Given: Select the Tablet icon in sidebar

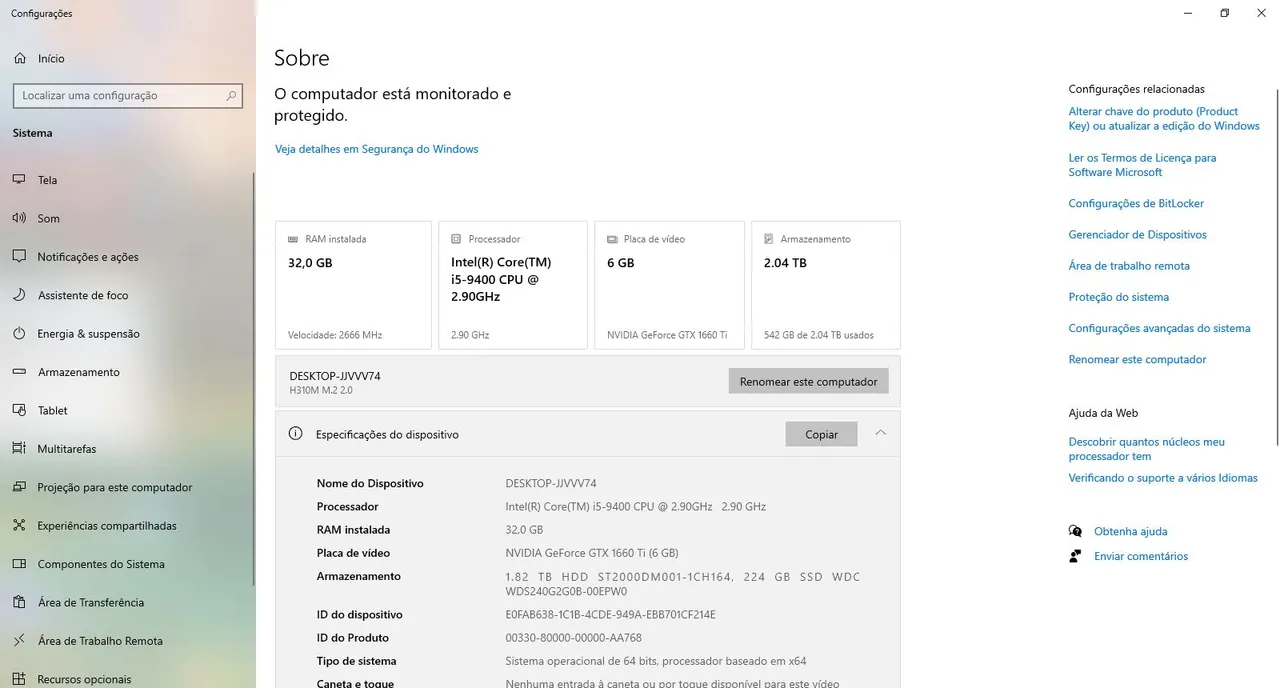Looking at the screenshot, I should pyautogui.click(x=19, y=411).
